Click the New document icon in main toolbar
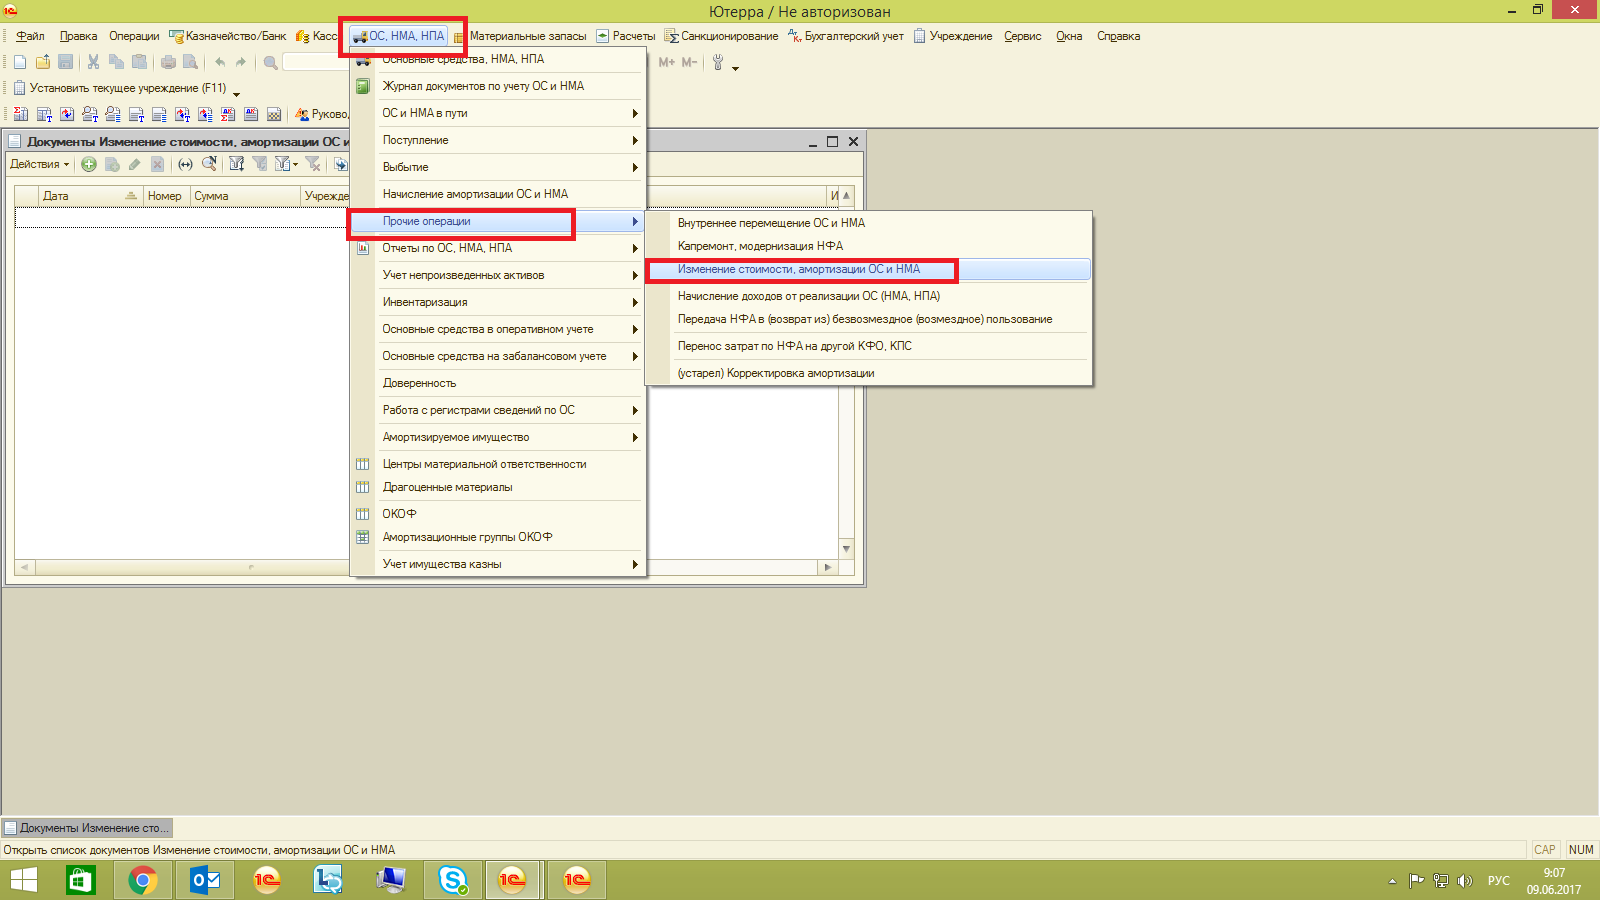Screen dimensions: 1600x900 coord(20,62)
